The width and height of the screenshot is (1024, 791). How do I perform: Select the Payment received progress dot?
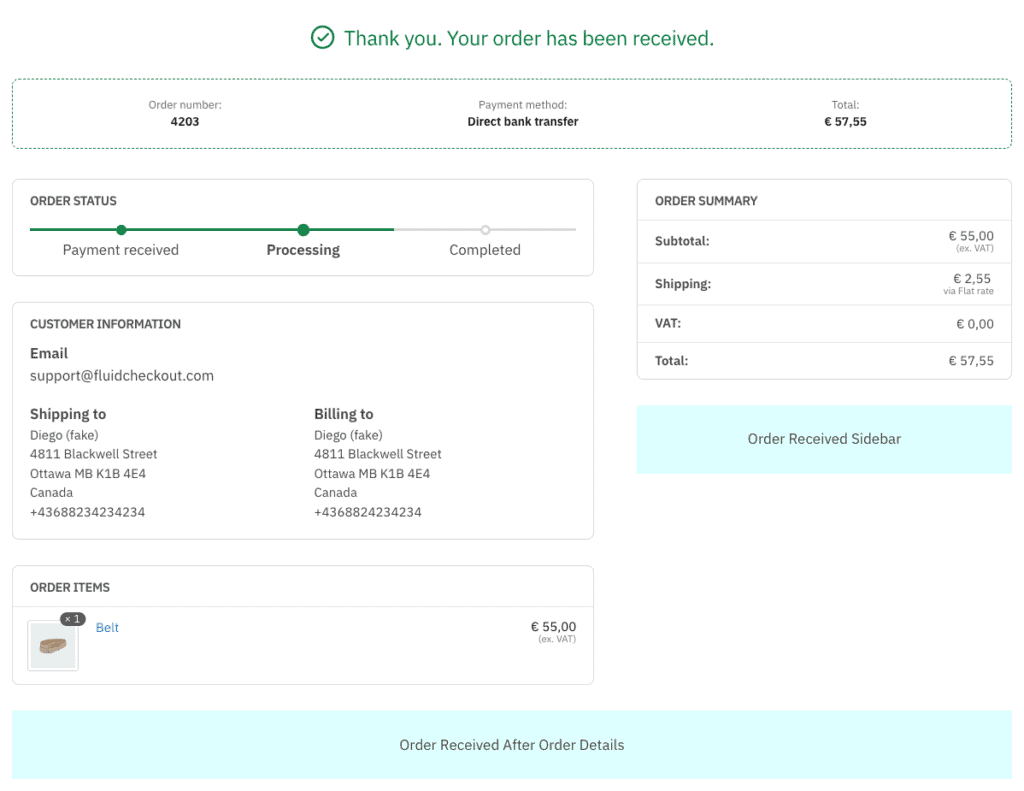click(x=121, y=229)
